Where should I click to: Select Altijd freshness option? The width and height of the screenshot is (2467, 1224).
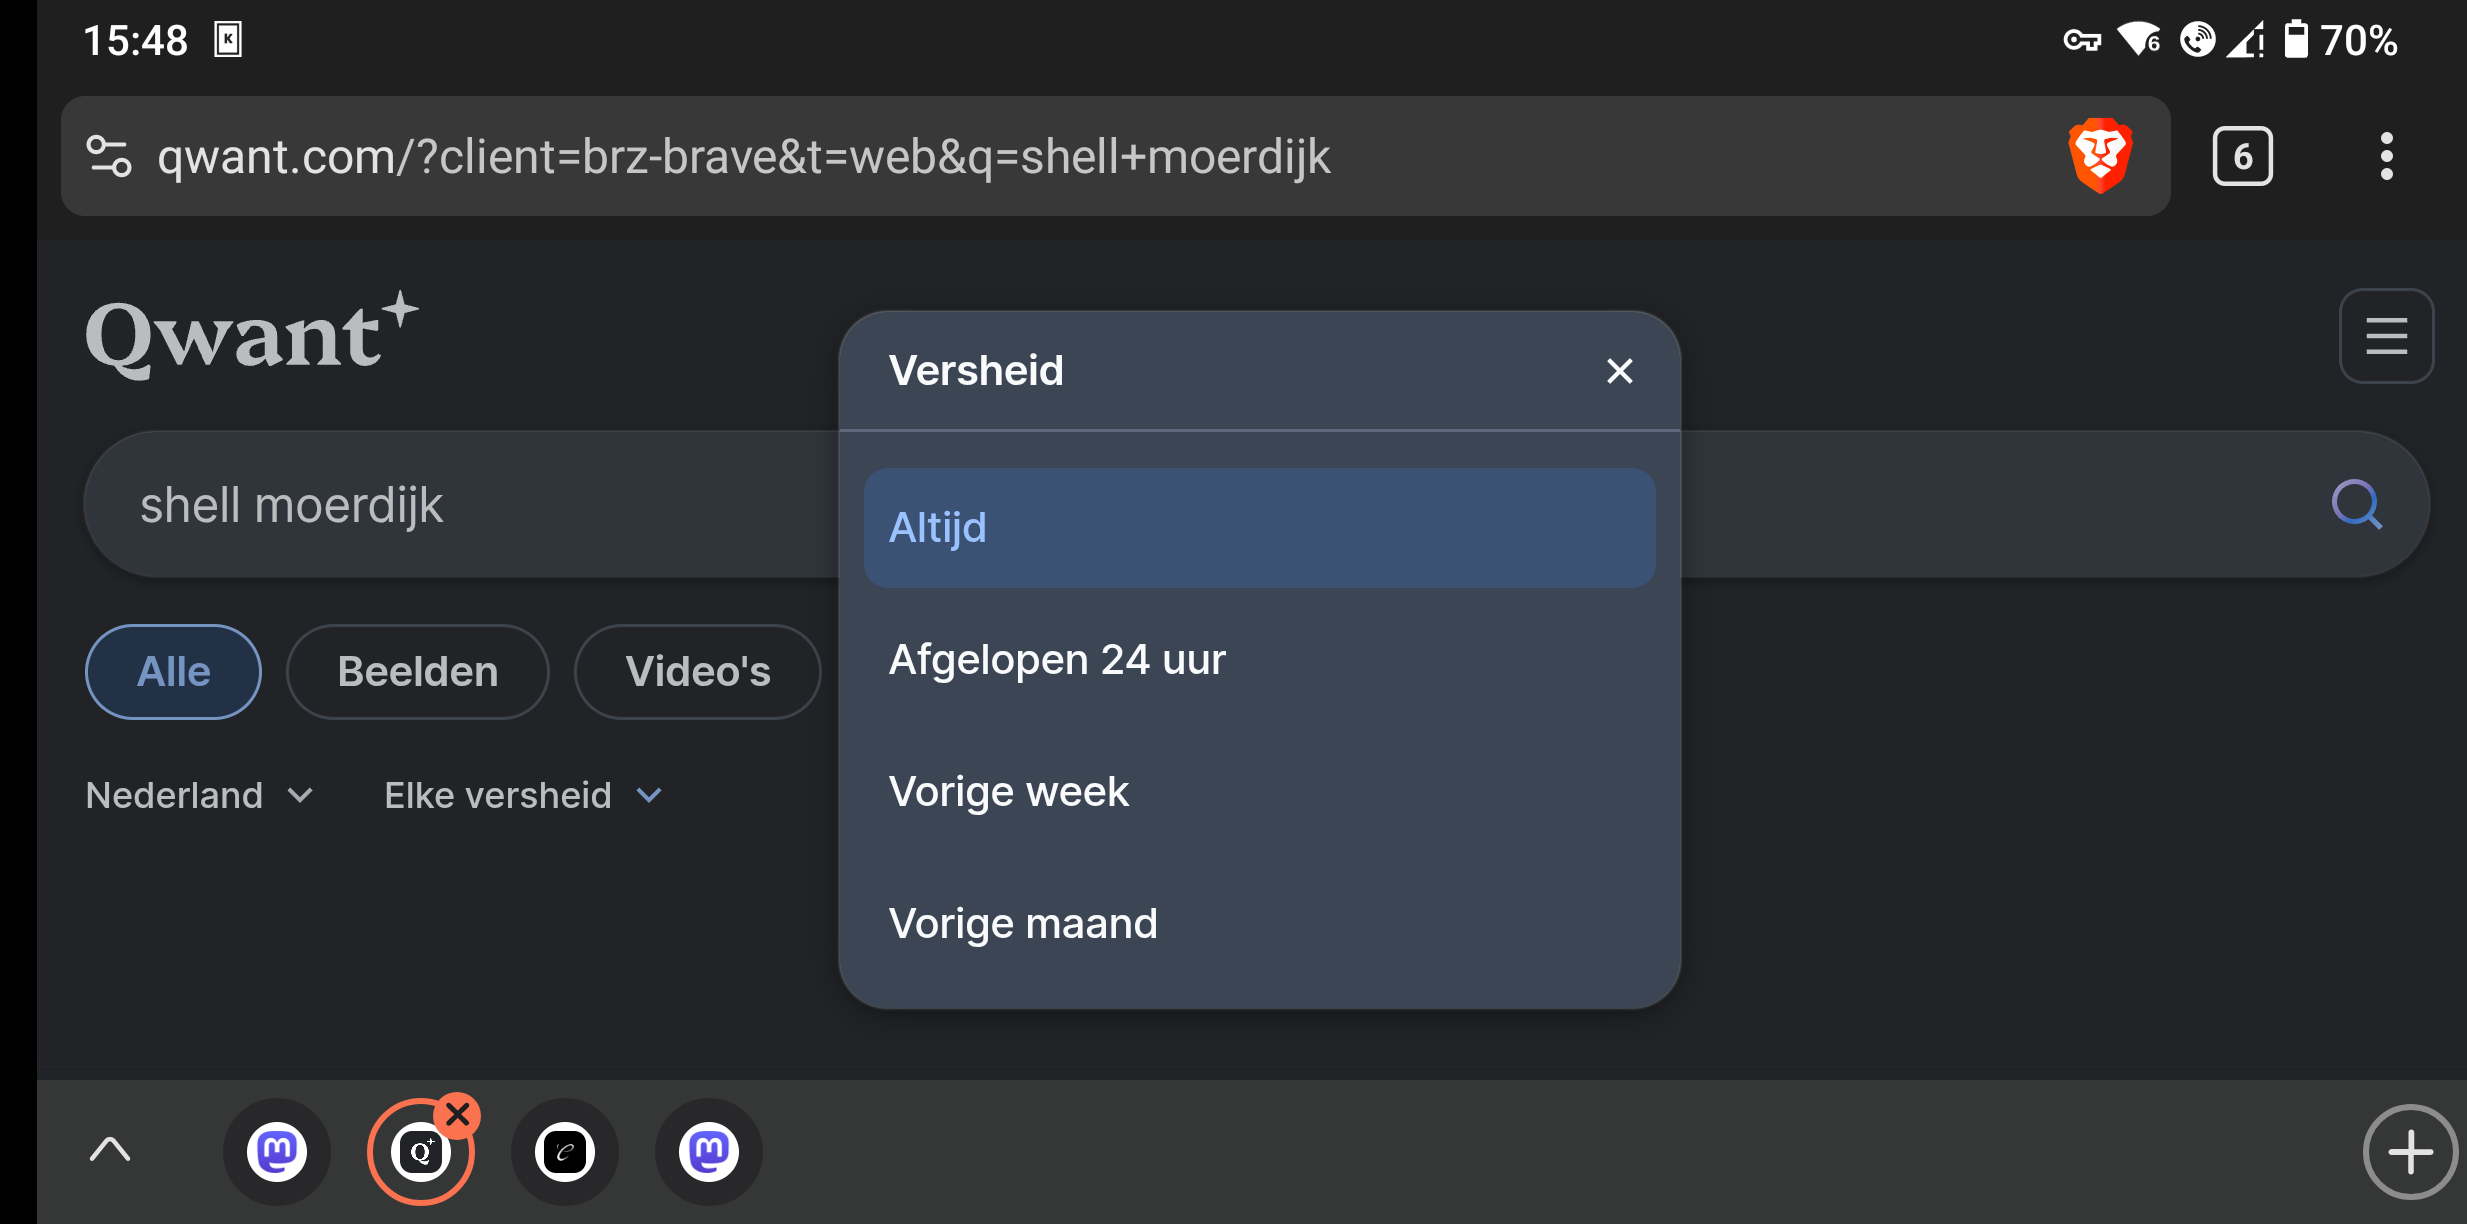pyautogui.click(x=1259, y=527)
